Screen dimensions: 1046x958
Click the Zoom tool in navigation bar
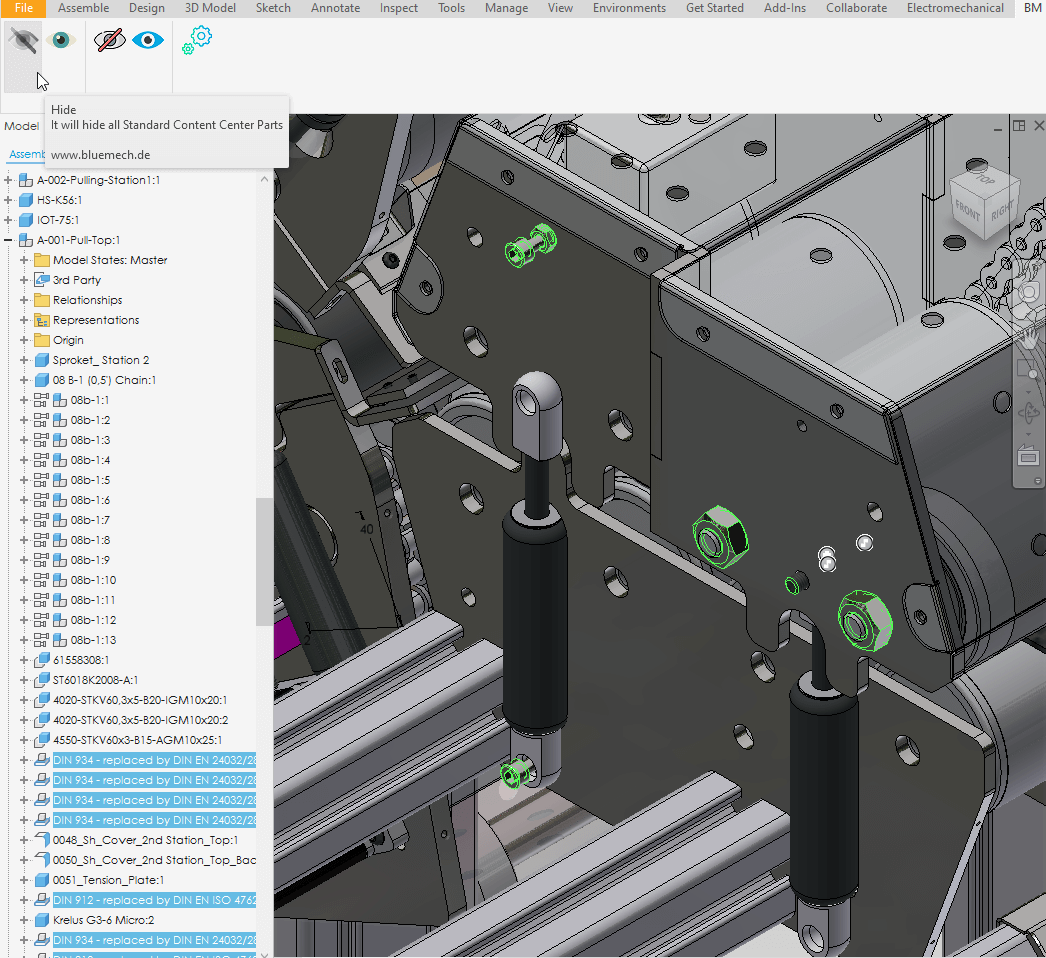tap(1028, 370)
